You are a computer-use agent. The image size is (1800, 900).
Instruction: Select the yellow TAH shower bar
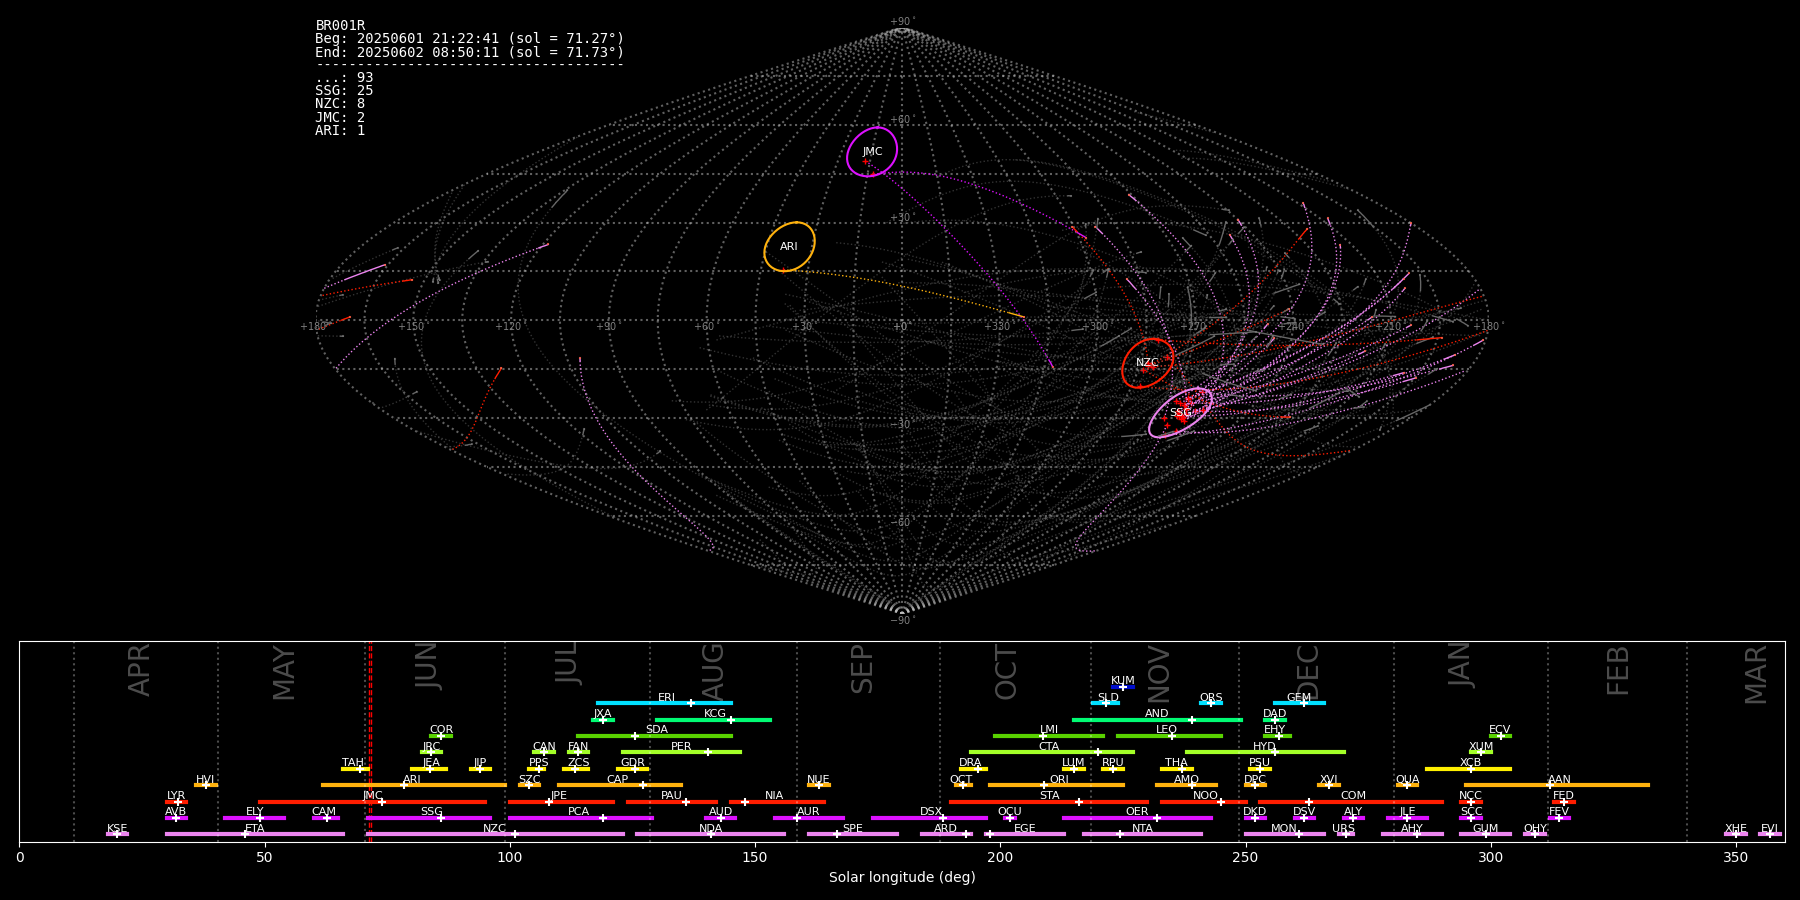pos(356,768)
